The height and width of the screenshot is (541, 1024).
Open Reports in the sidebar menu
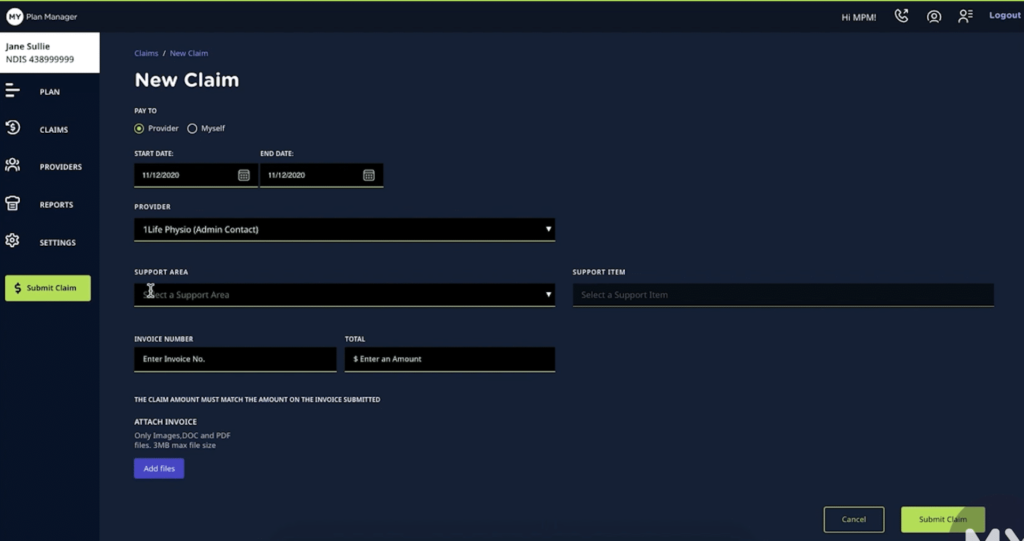click(56, 205)
